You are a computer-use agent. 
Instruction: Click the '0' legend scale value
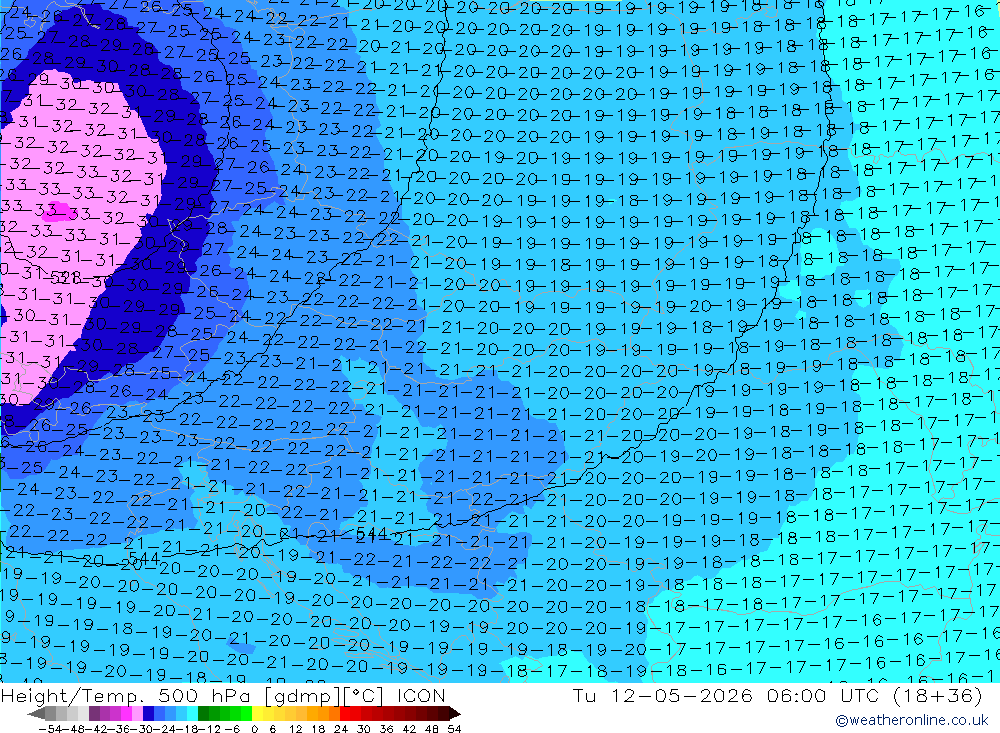[x=254, y=729]
